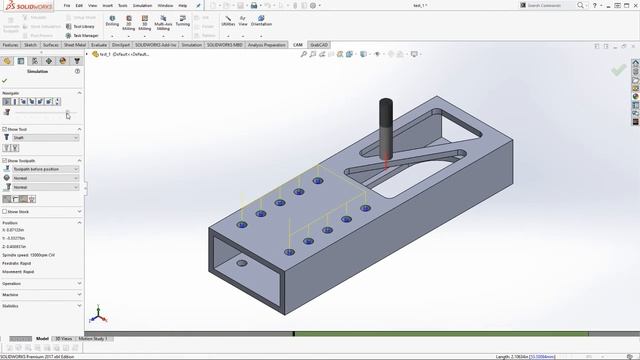Open the second Normal display dropdown

pyautogui.click(x=45, y=187)
